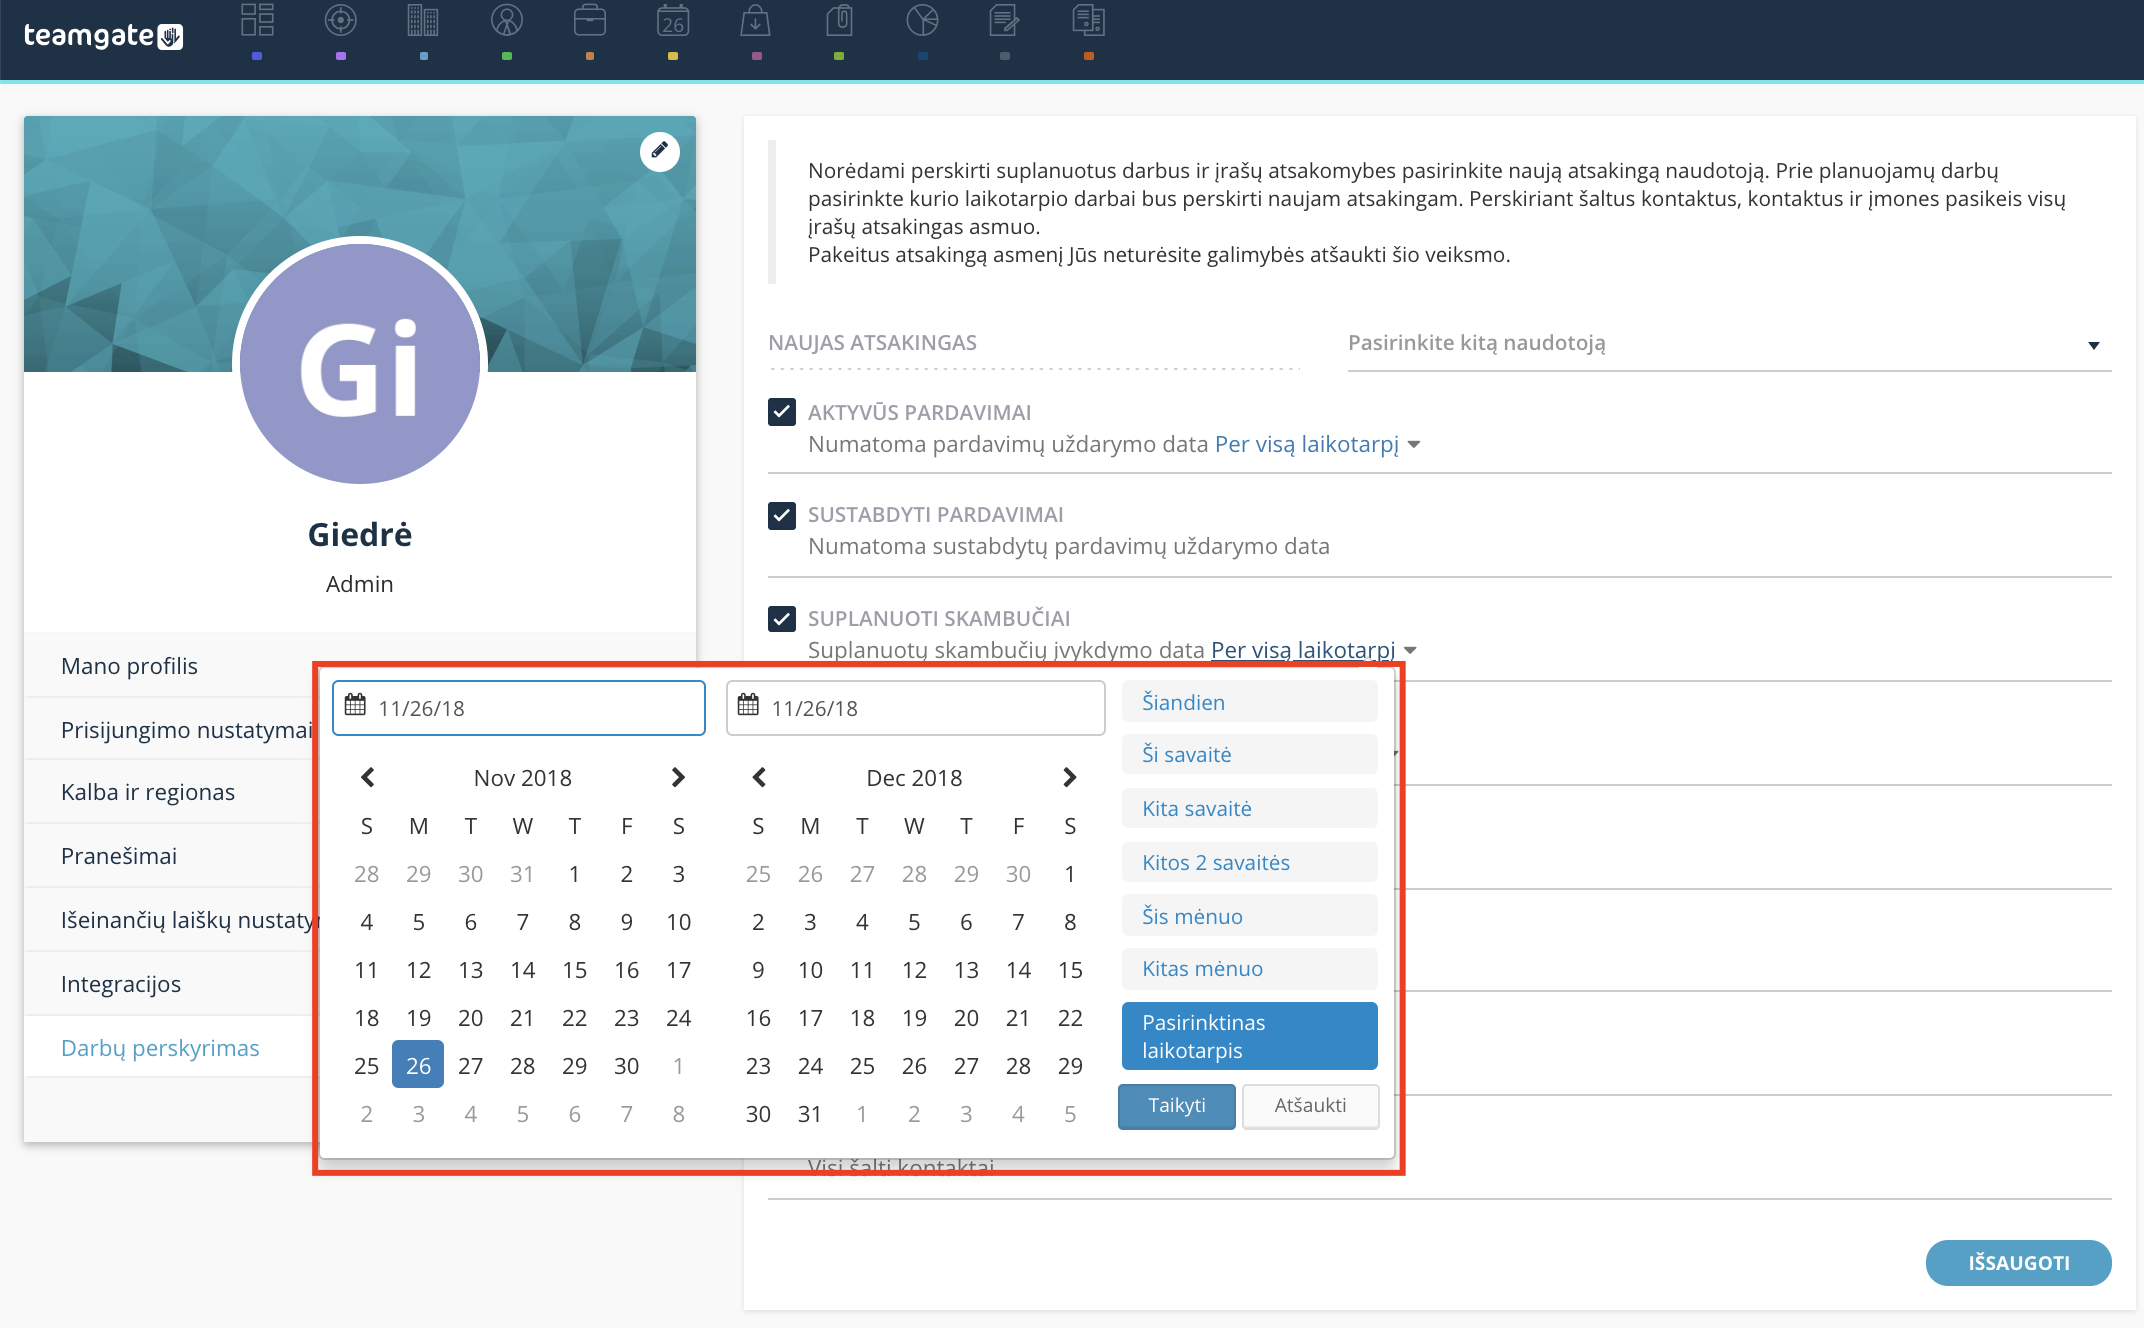Expand period dropdown under Suplanuoti skambučiai
This screenshot has height=1328, width=2144.
point(1314,650)
